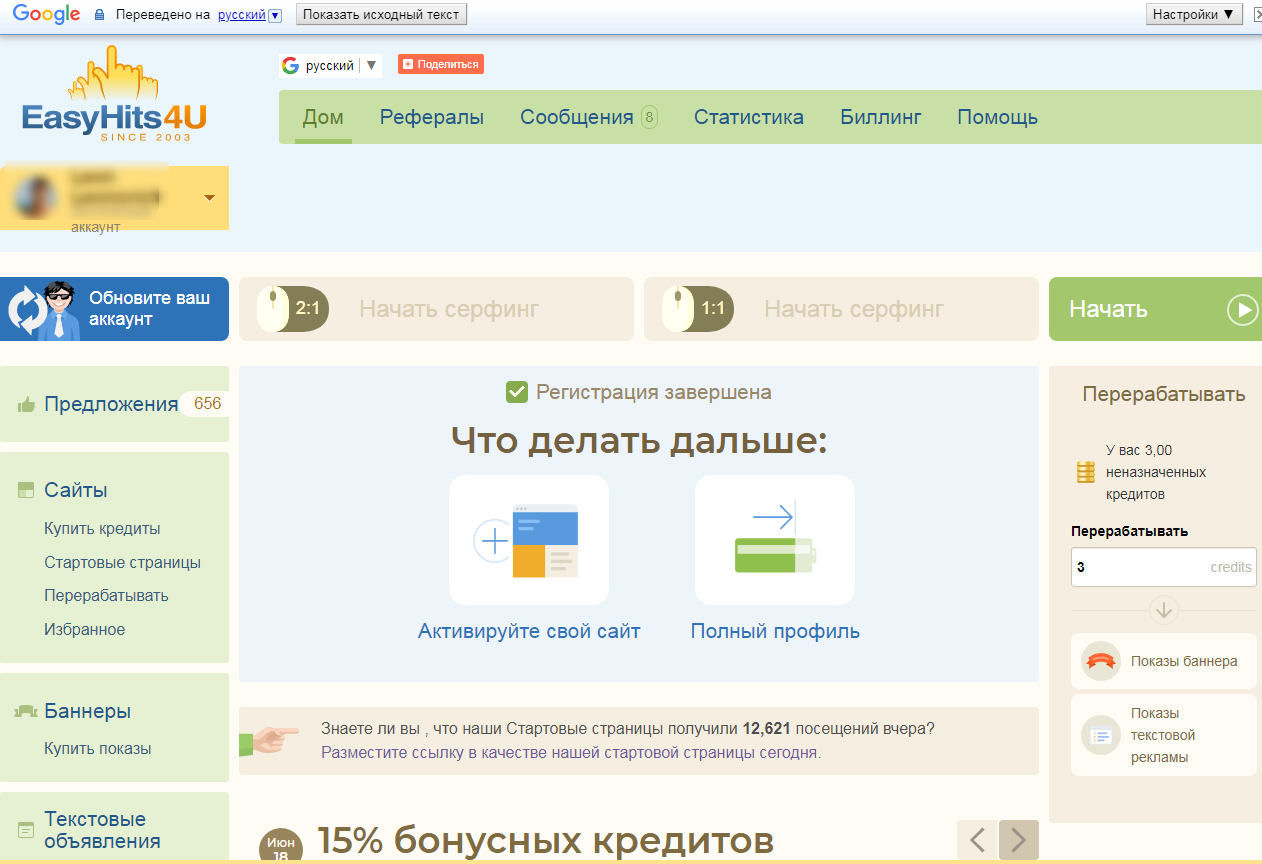This screenshot has width=1262, height=864.
Task: Click the thumbs-up icon beside Предложения
Action: click(x=27, y=405)
